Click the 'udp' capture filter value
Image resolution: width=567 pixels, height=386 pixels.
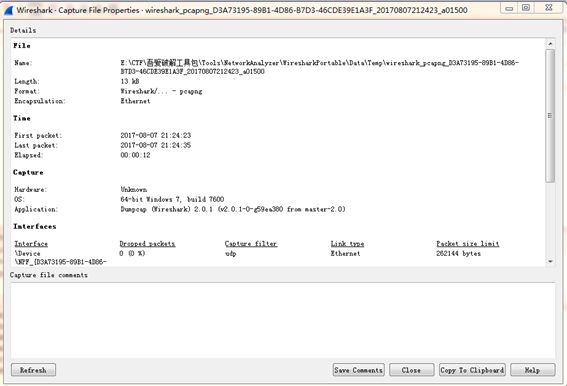(x=230, y=254)
